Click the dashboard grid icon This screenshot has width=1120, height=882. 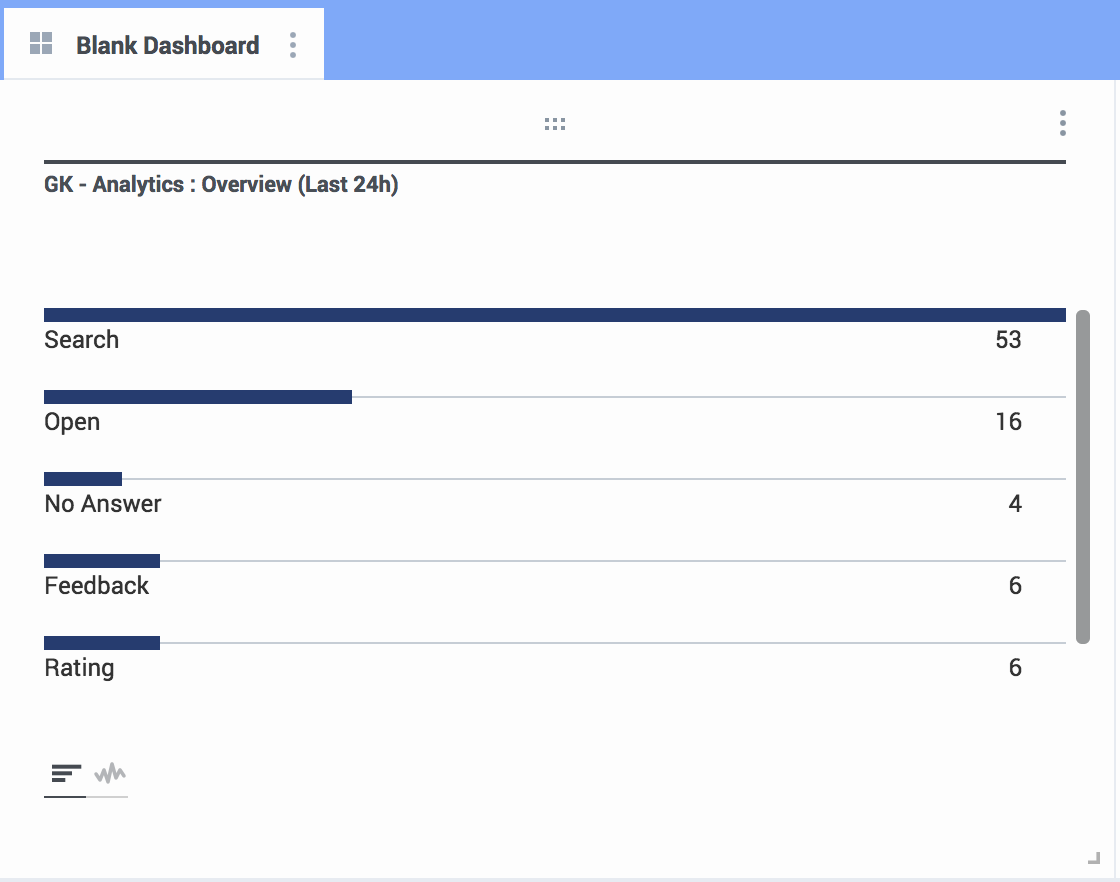(x=41, y=44)
